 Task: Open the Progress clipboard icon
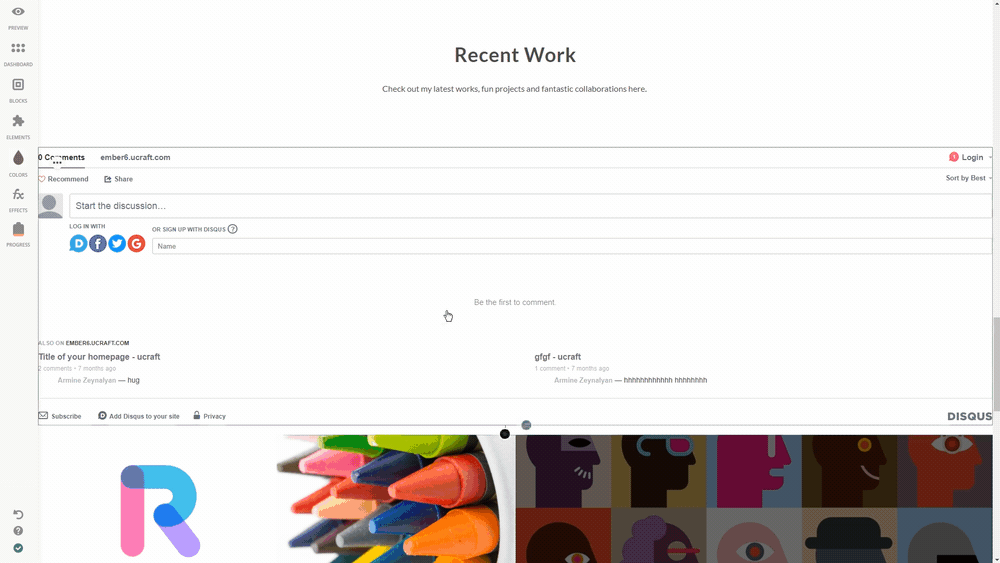point(18,229)
